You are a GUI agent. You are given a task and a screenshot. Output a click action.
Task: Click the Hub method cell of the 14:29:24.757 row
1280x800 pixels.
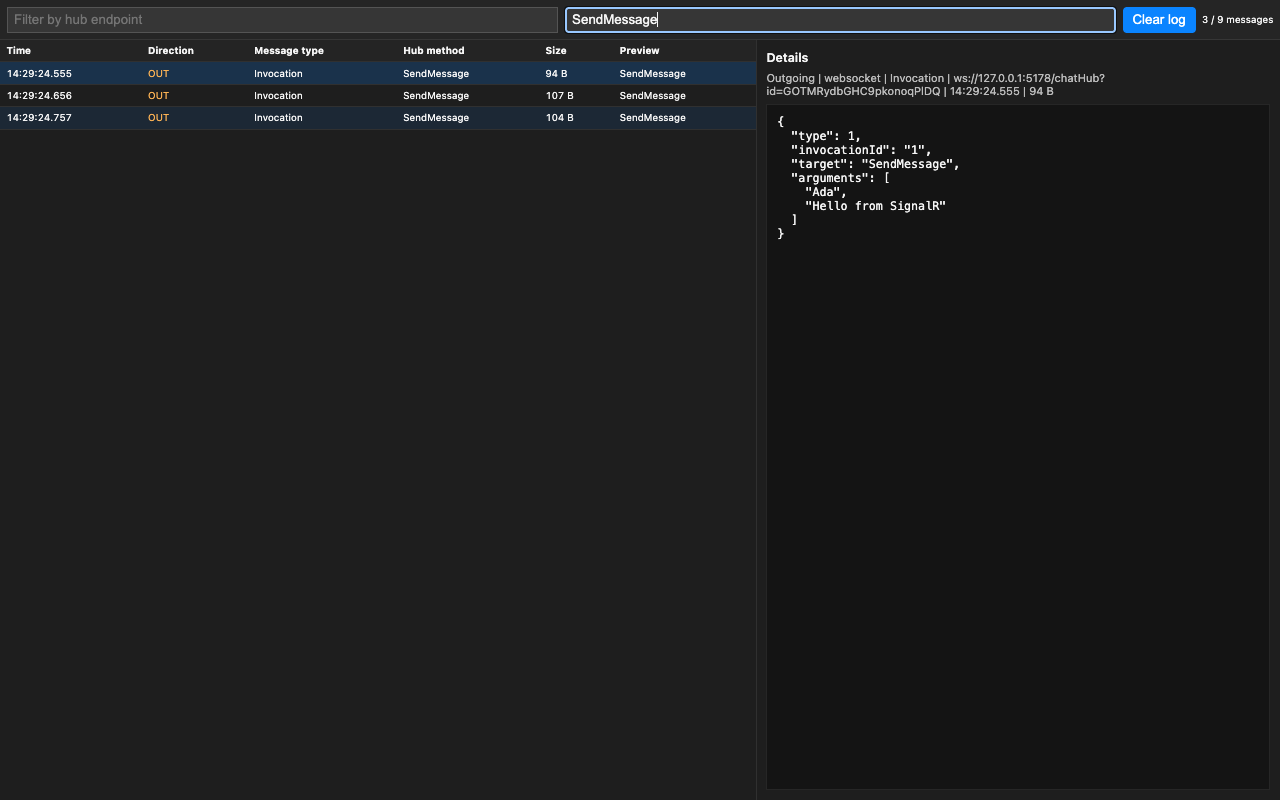[436, 118]
